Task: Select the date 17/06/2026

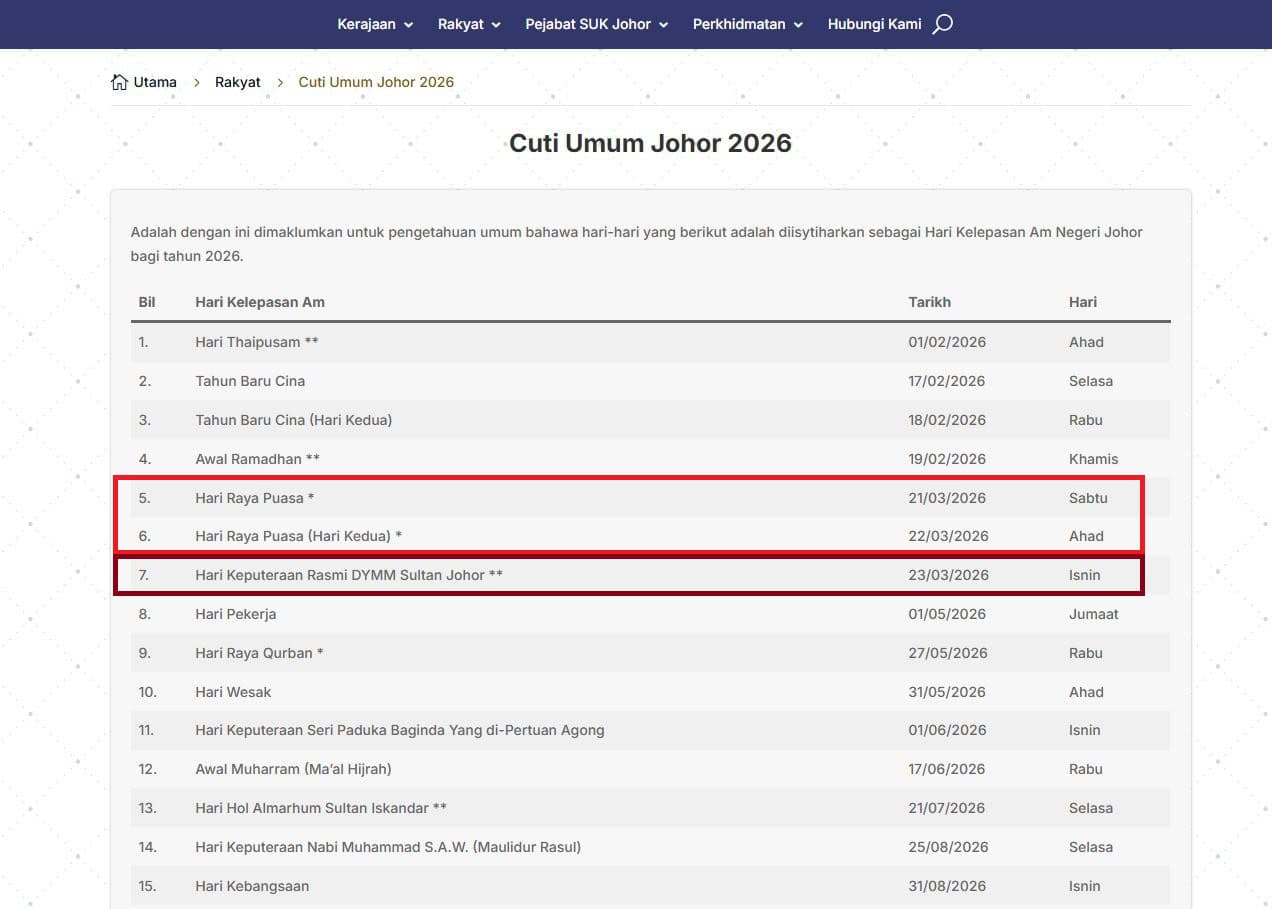Action: (x=947, y=769)
